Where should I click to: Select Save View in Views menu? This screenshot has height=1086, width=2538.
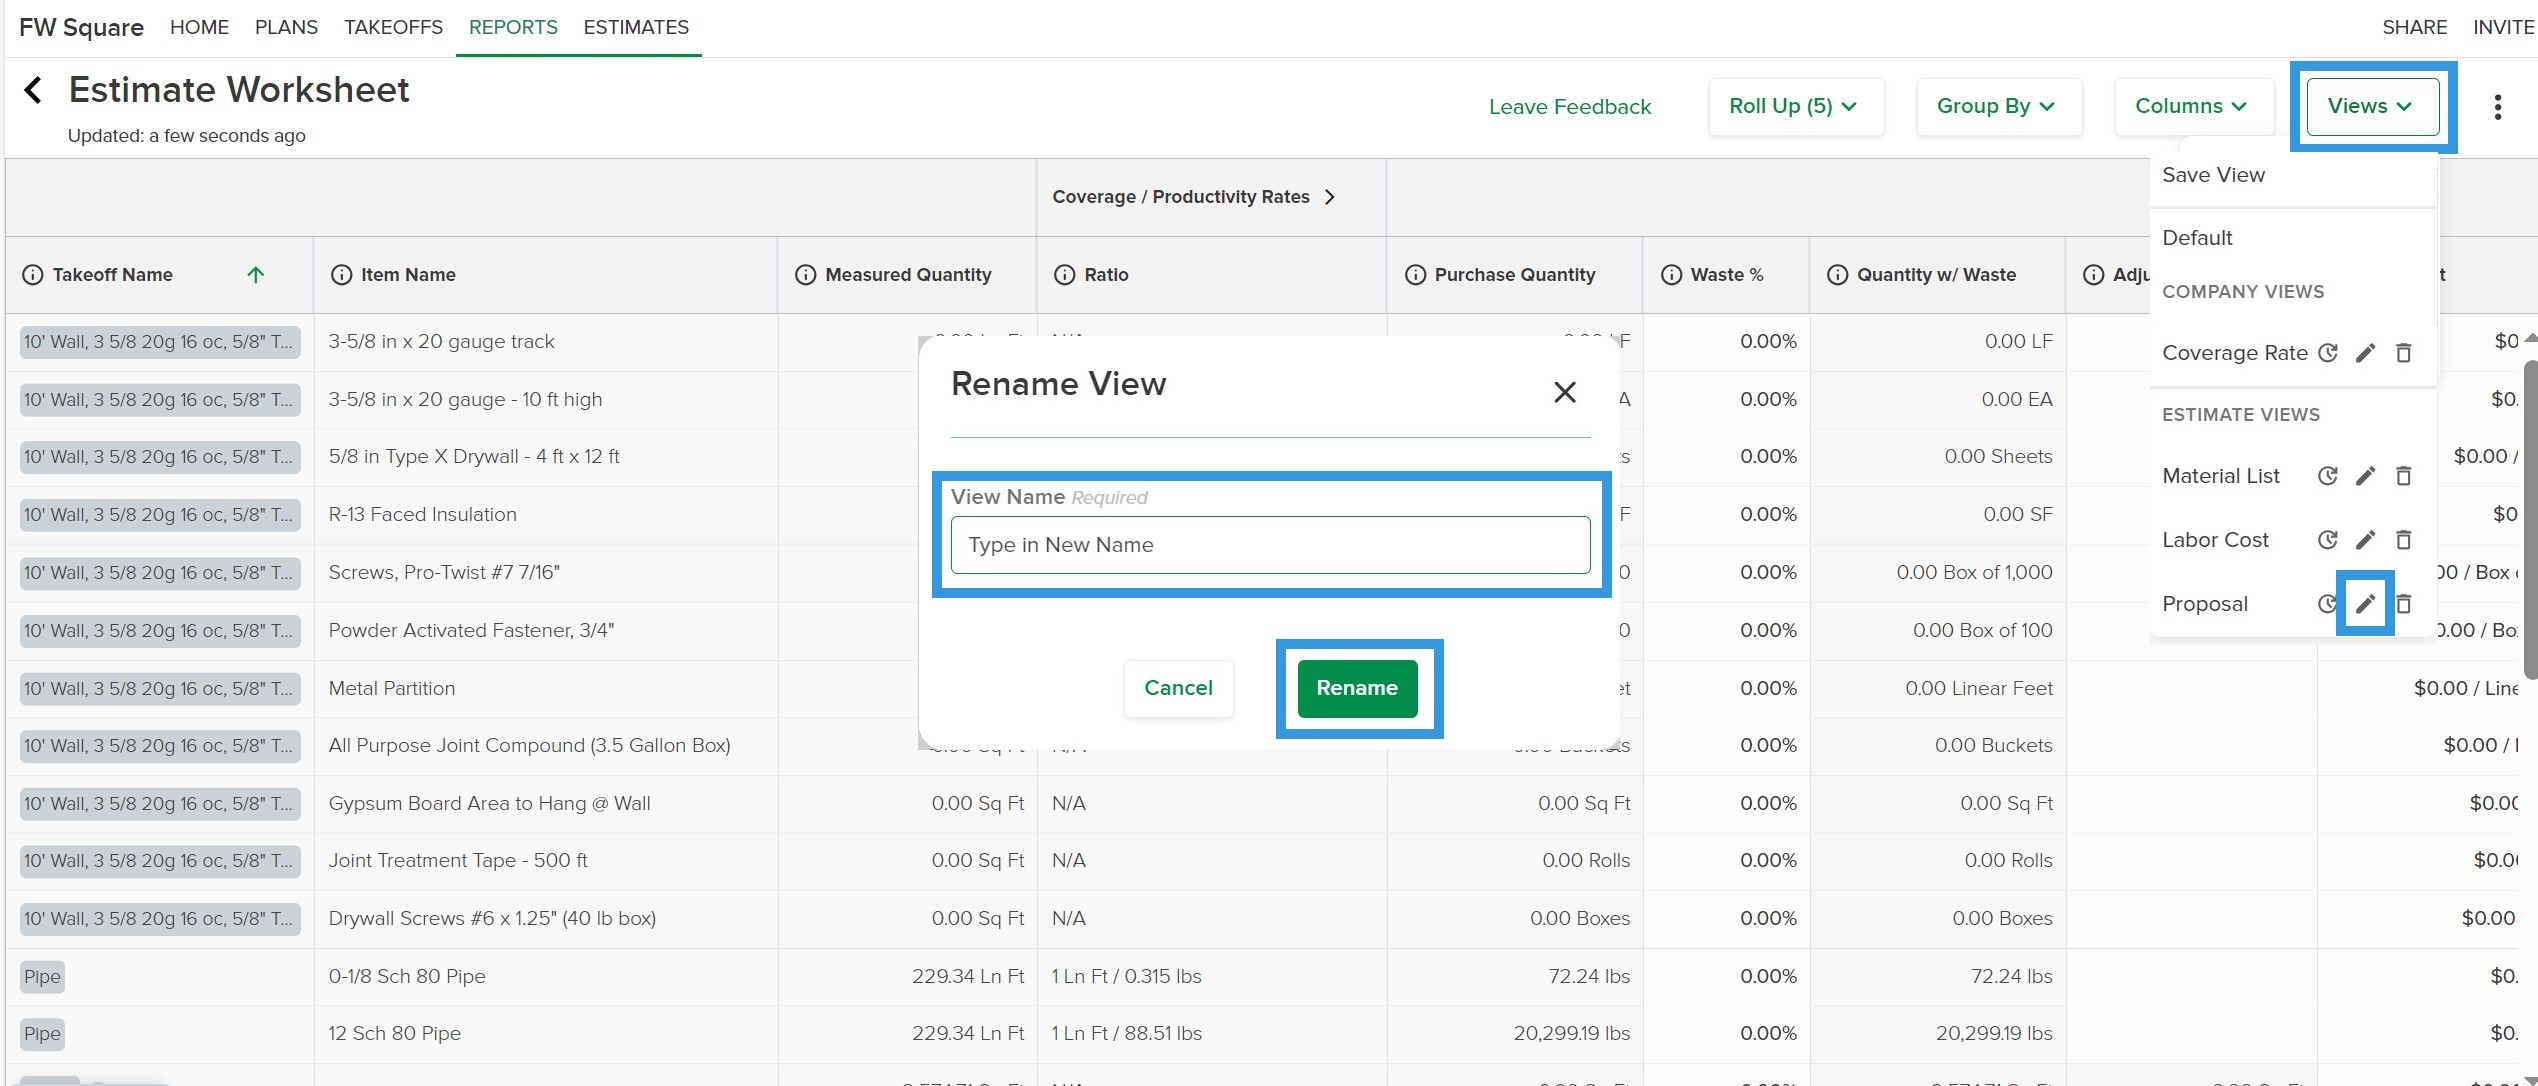coord(2213,175)
